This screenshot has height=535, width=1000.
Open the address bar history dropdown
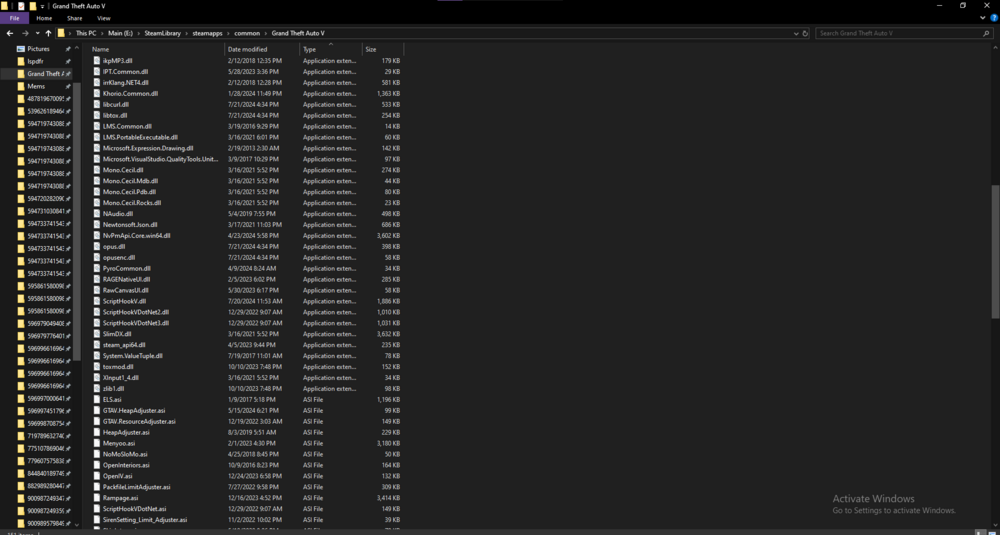click(796, 33)
